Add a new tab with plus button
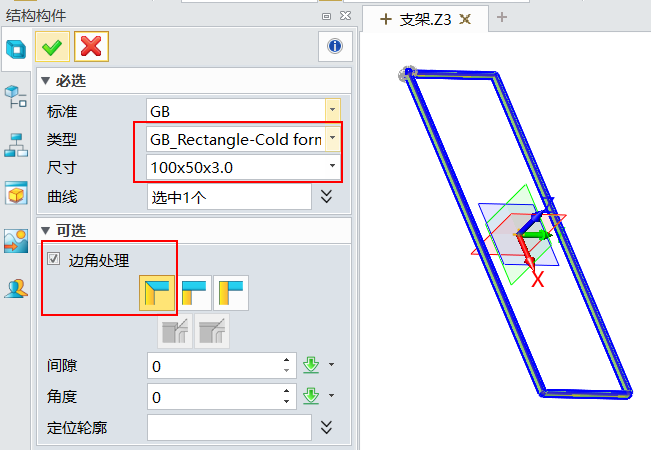This screenshot has height=450, width=651. click(x=502, y=17)
